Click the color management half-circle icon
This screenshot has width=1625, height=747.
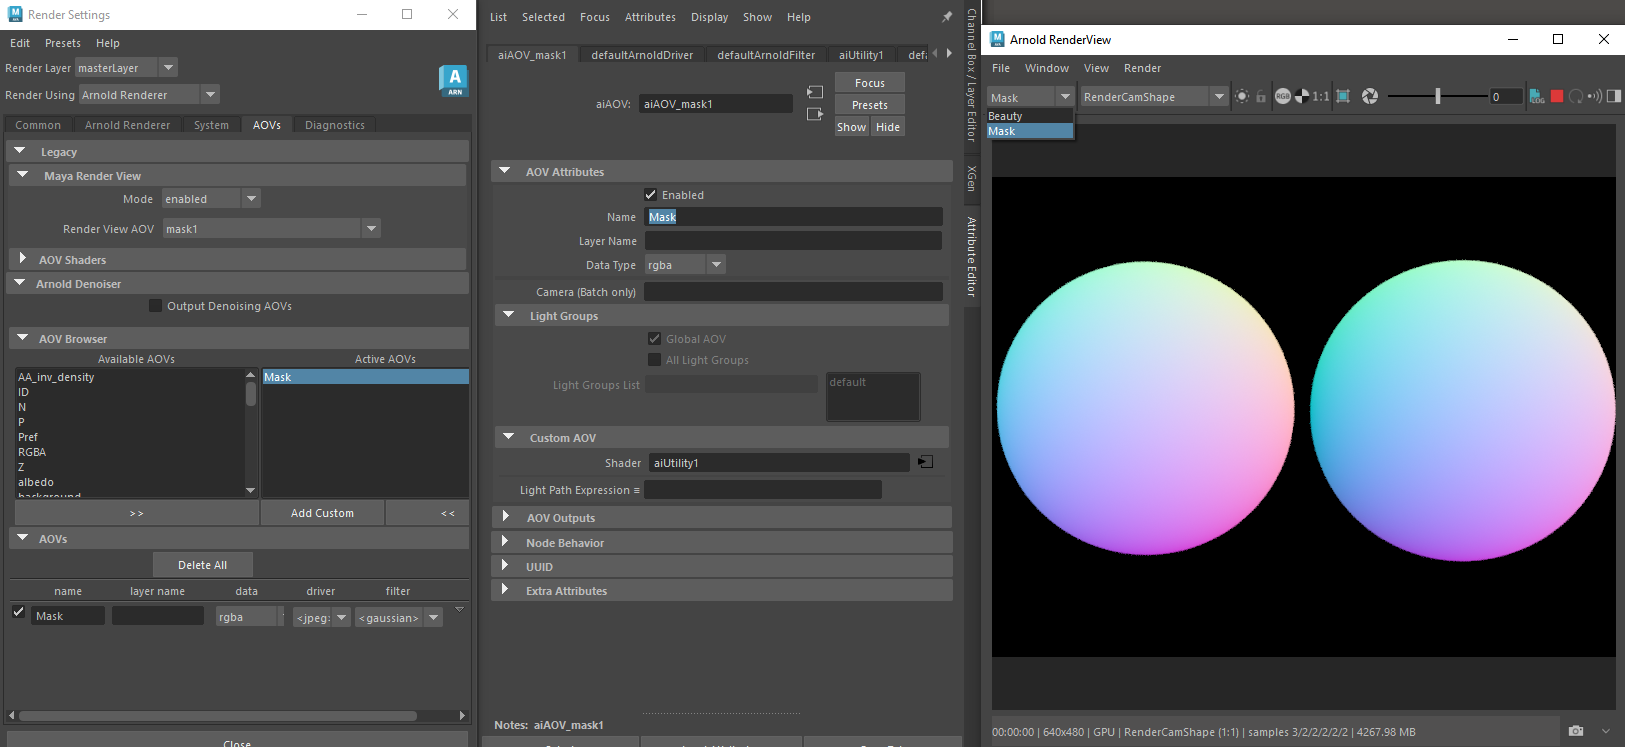(x=1301, y=96)
